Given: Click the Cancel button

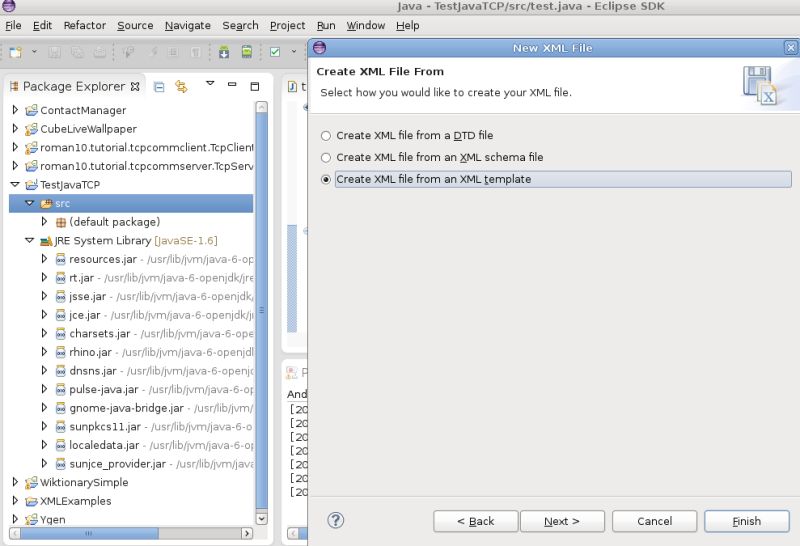Looking at the screenshot, I should pyautogui.click(x=655, y=521).
